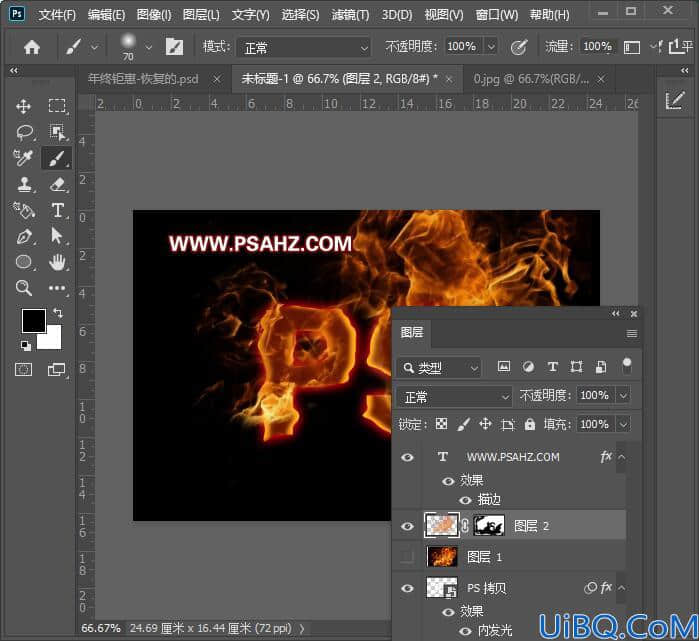Hide the WWW.PSAHZ.COM text layer
The image size is (699, 641).
coord(407,457)
